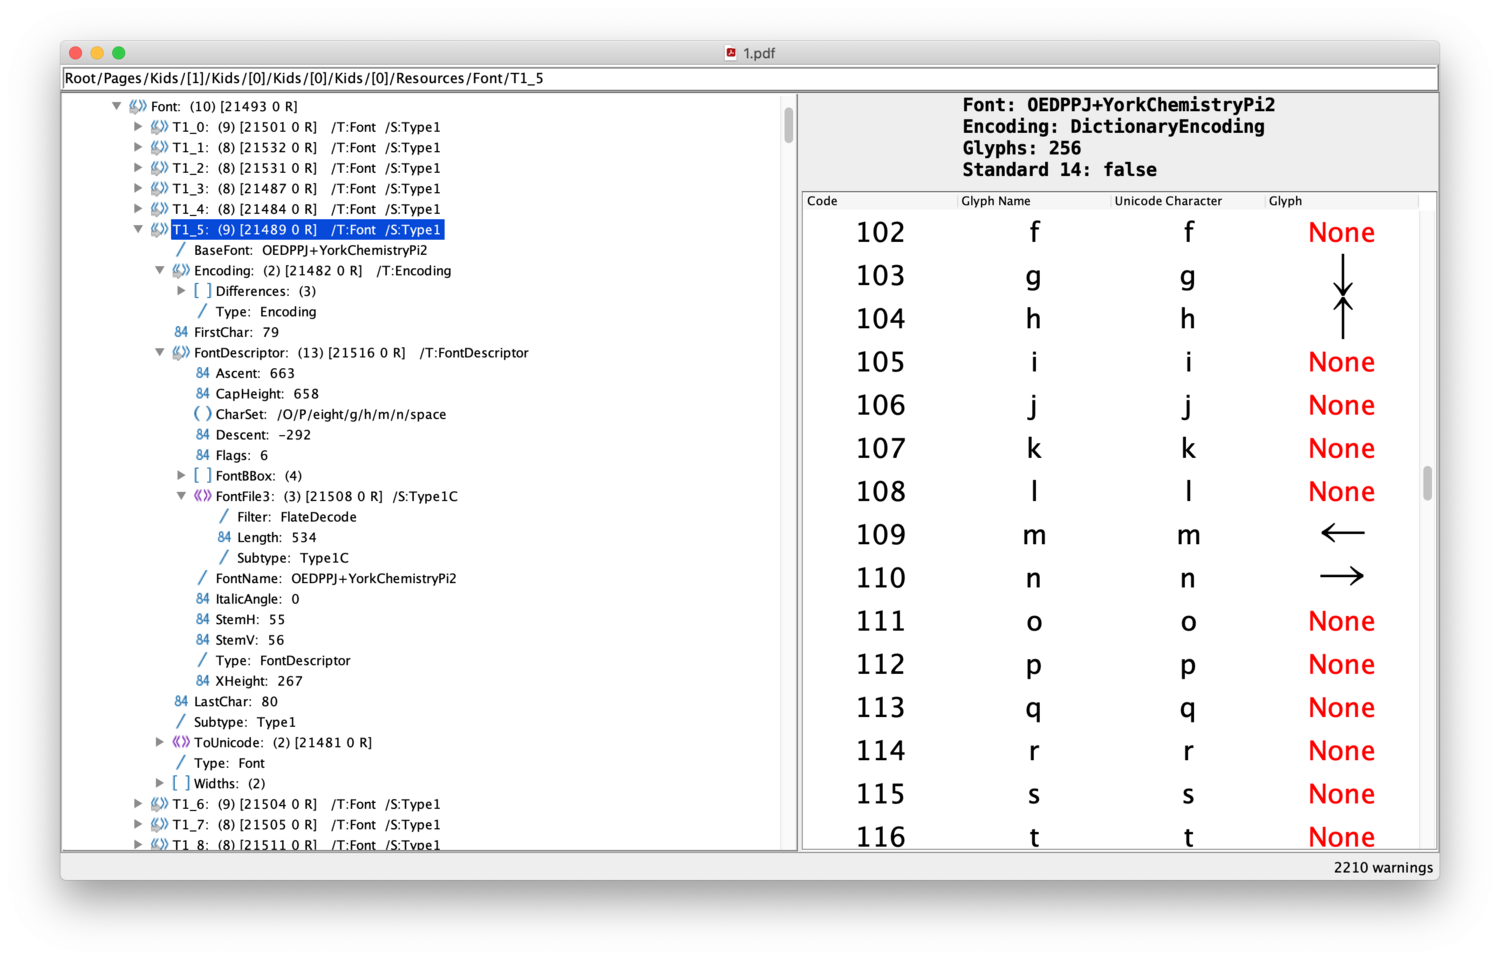1500x960 pixels.
Task: Expand the FontBBox array
Action: point(181,475)
